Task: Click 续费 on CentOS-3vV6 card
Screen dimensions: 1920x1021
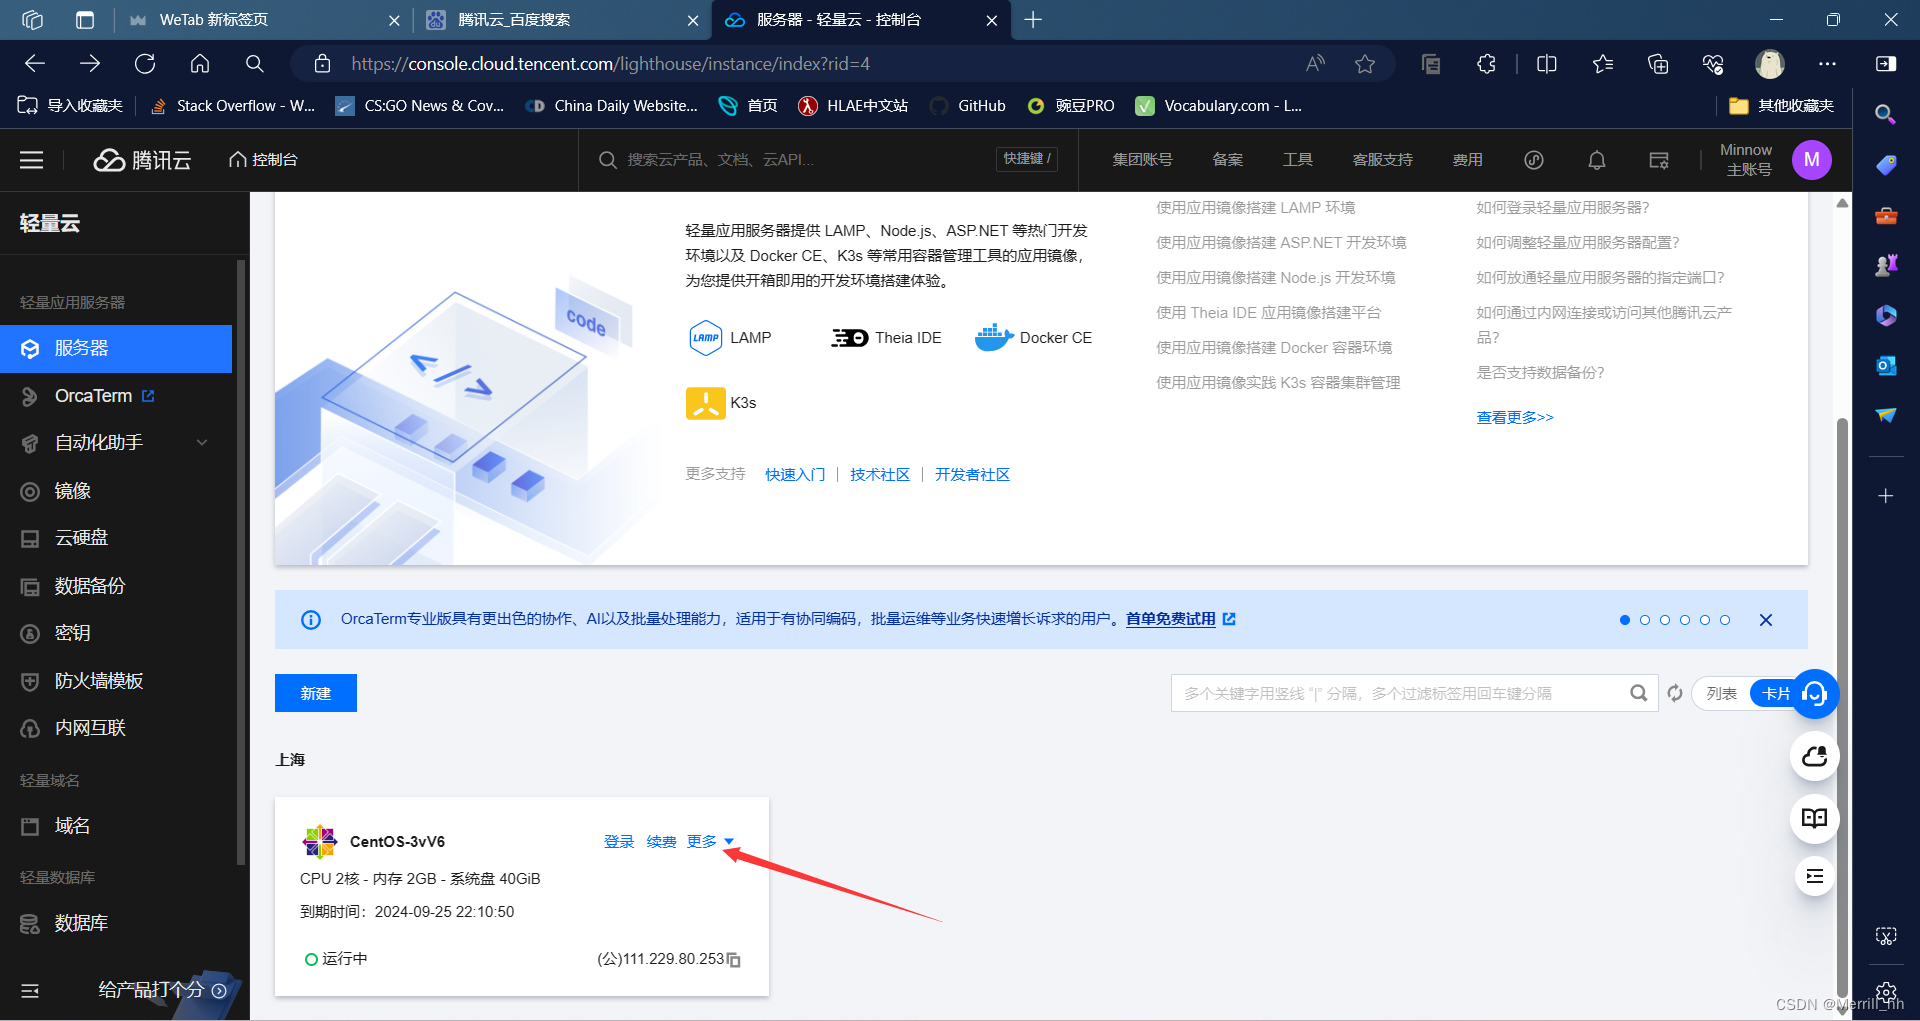Action: click(661, 841)
